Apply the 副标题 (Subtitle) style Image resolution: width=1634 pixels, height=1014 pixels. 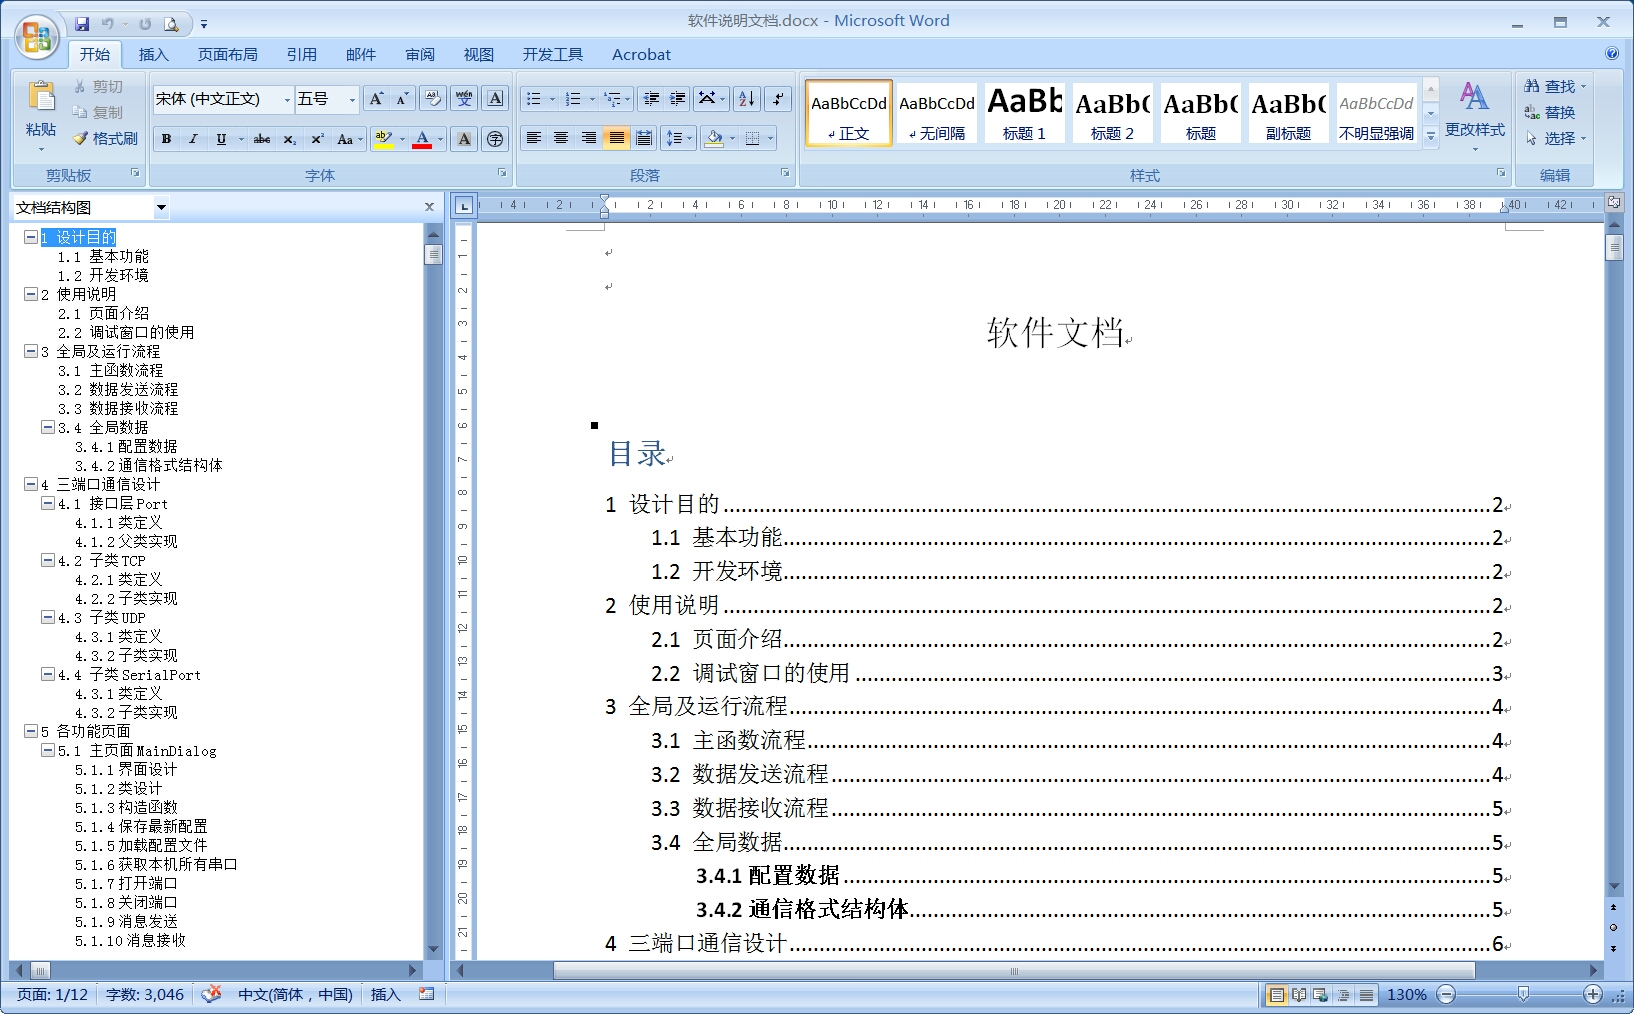1288,113
